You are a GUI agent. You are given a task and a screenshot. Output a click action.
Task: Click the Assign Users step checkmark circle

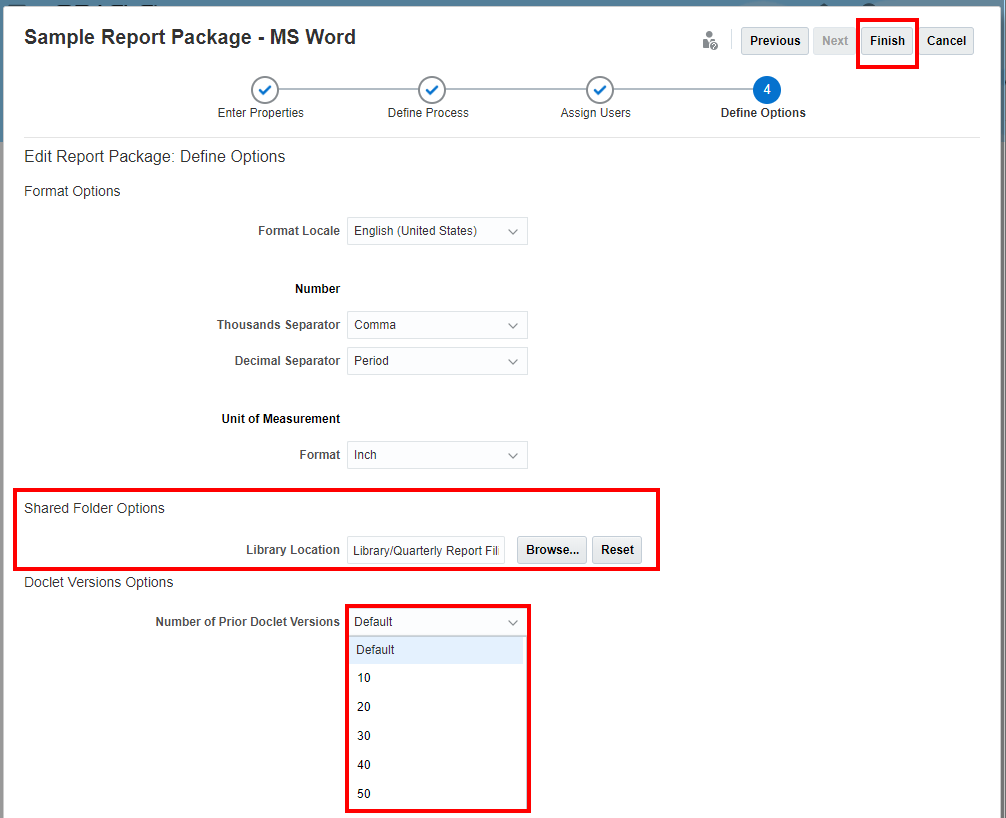[599, 90]
